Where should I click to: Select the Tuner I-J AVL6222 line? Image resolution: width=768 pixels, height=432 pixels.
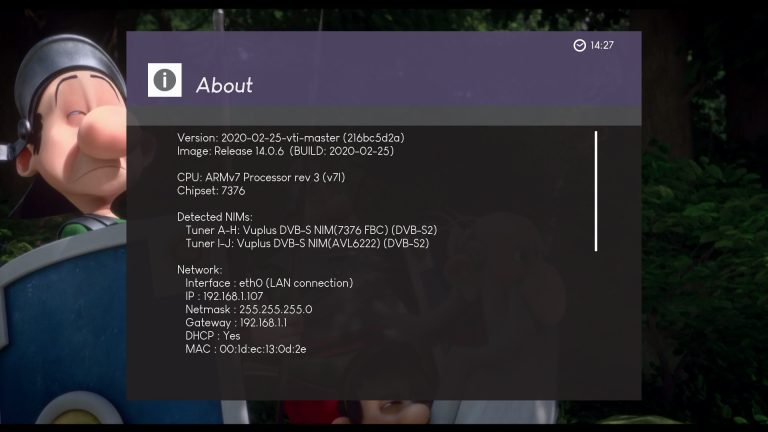click(x=307, y=243)
